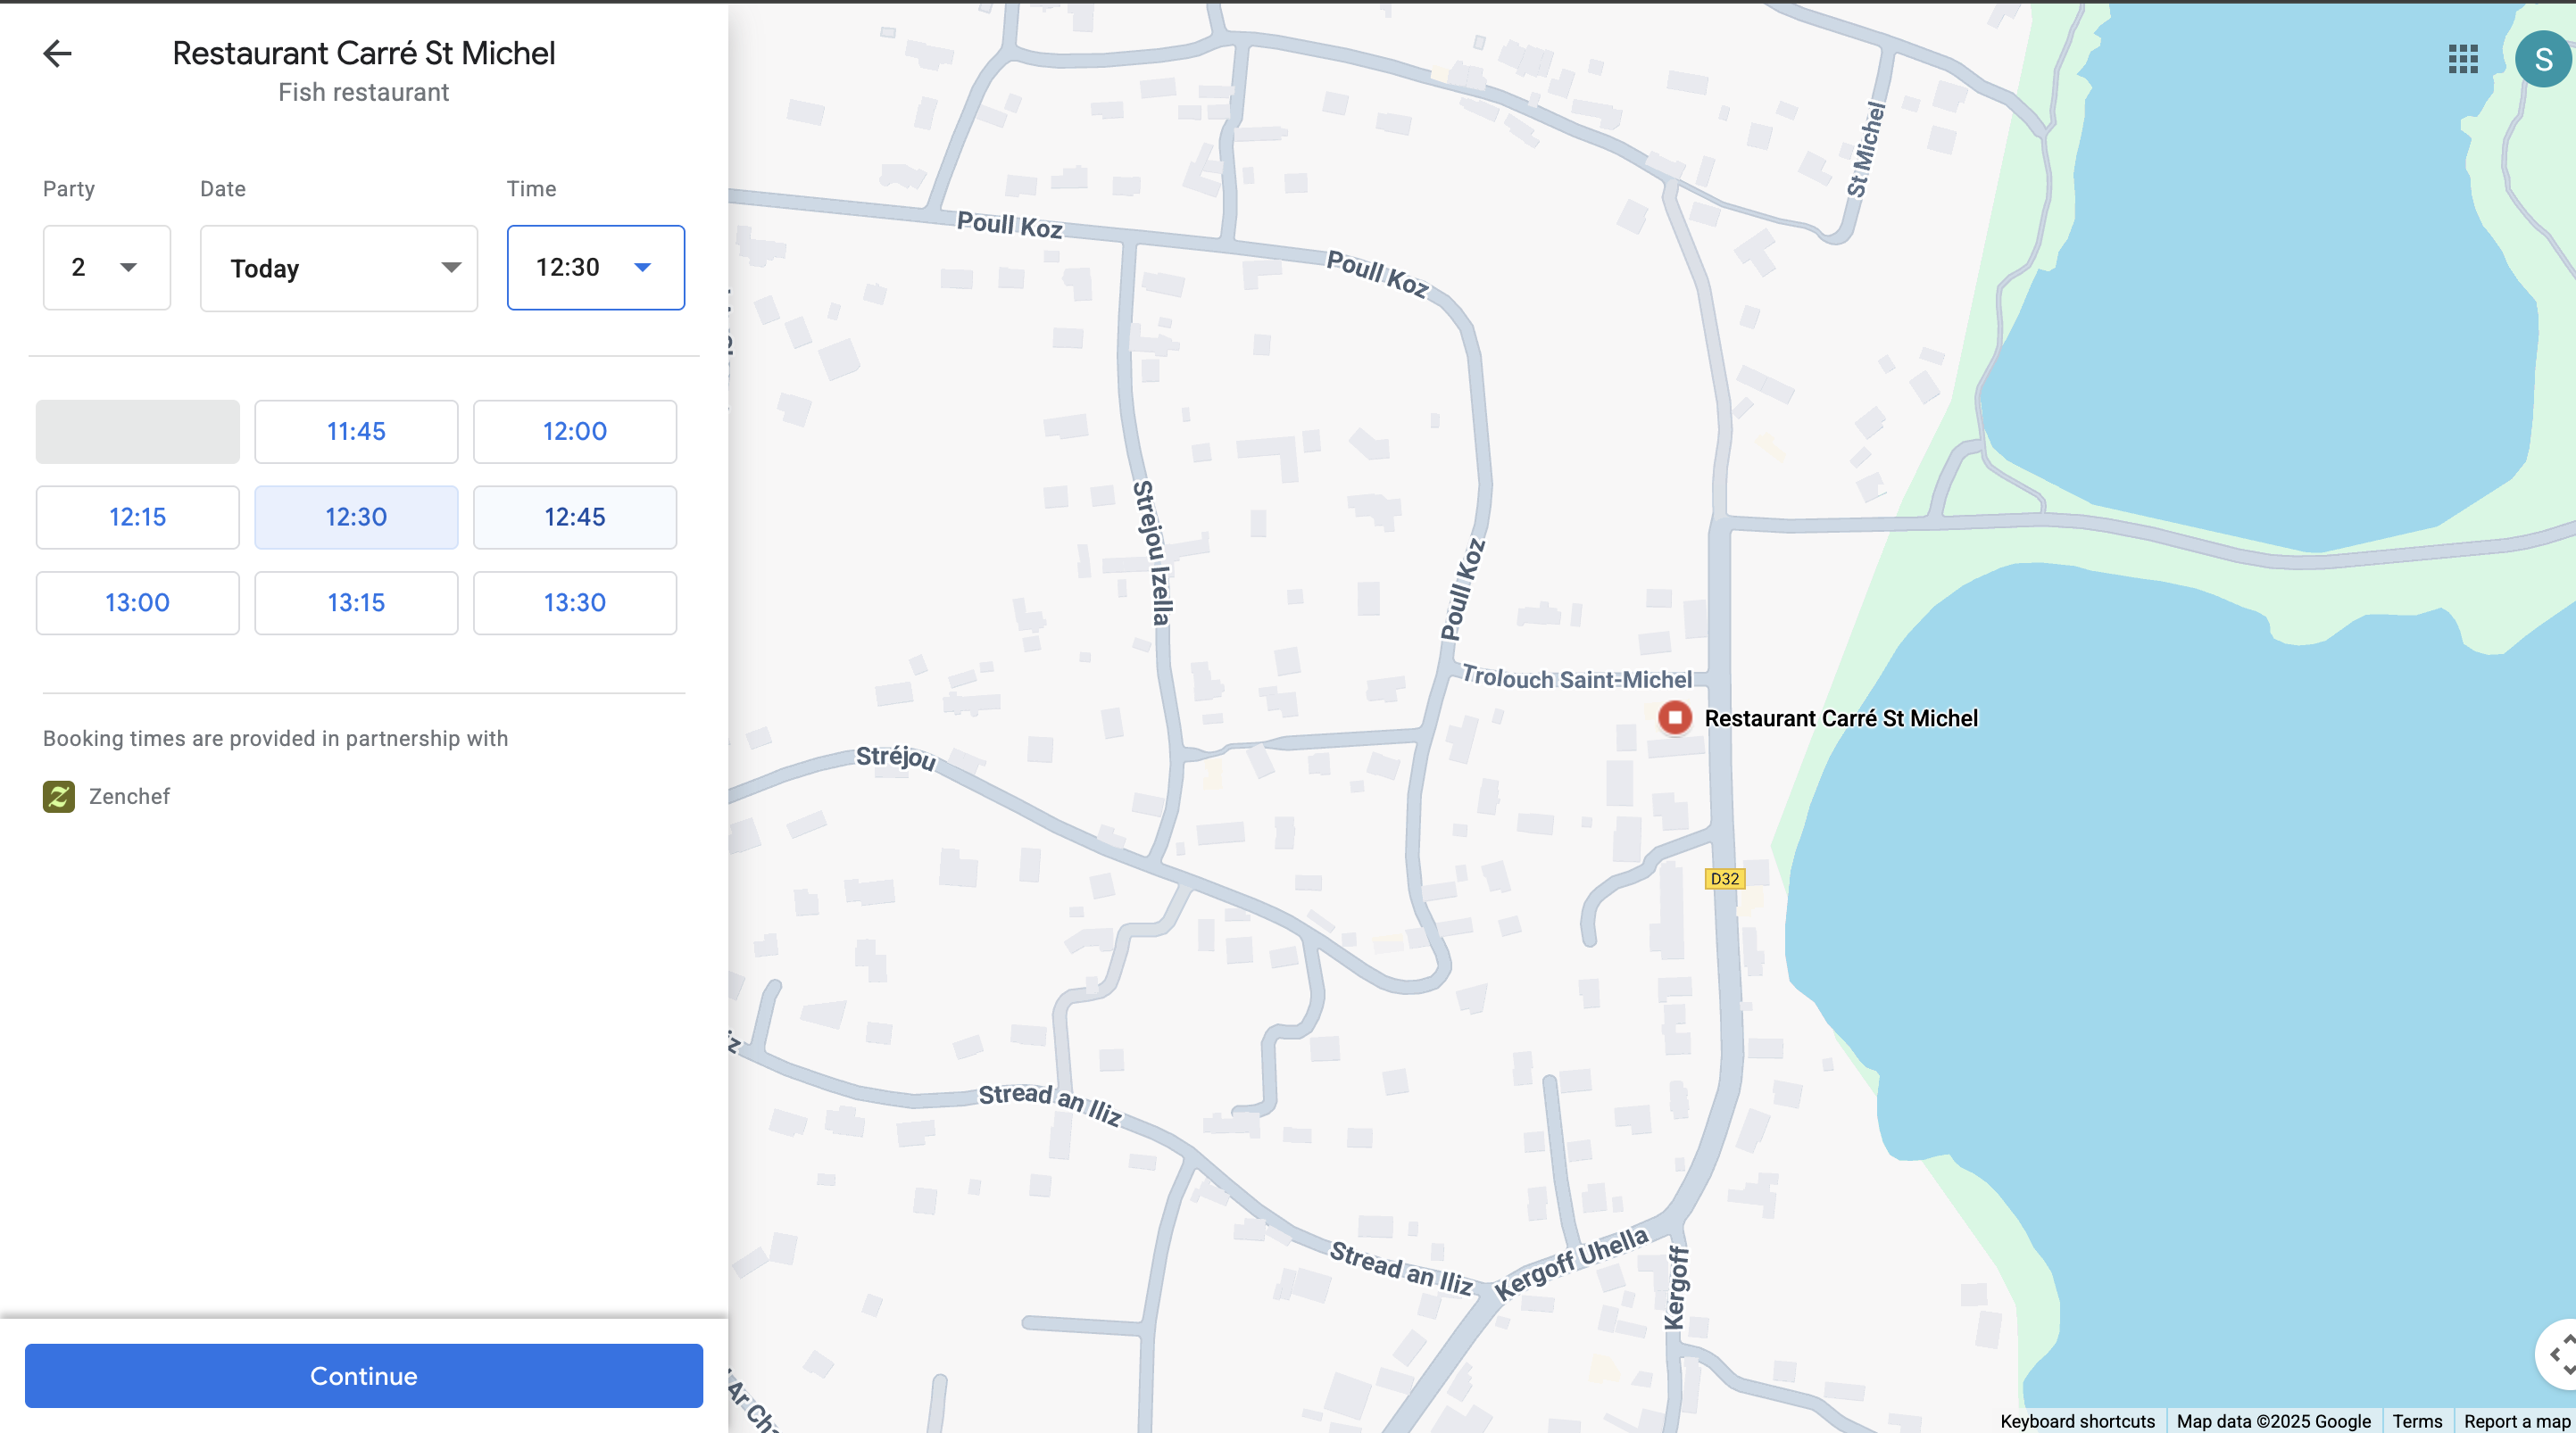The image size is (2576, 1433).
Task: Click the D32 road shield marker
Action: click(1724, 878)
